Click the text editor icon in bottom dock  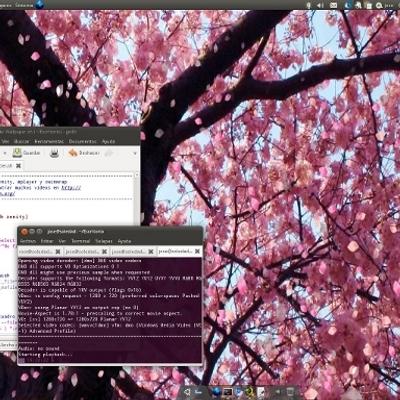(261, 392)
